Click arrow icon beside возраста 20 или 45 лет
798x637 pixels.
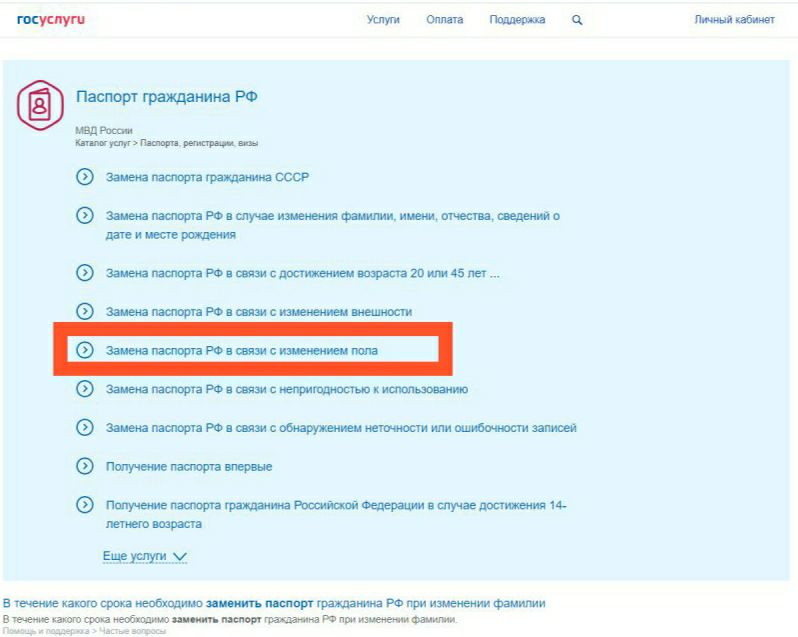click(x=85, y=273)
